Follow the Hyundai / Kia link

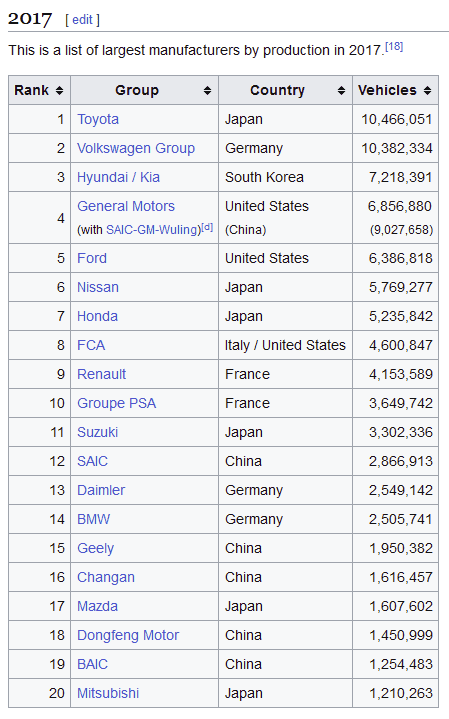tap(118, 177)
